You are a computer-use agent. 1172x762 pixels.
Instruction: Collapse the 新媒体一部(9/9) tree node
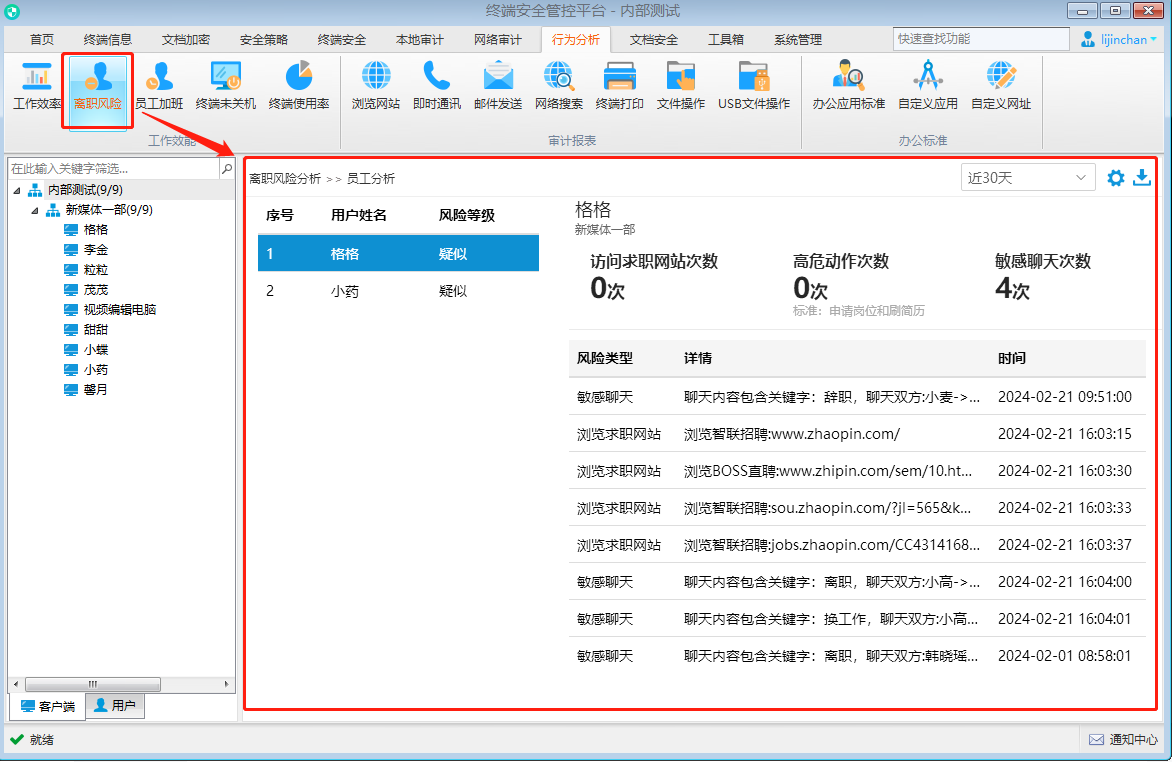point(34,211)
